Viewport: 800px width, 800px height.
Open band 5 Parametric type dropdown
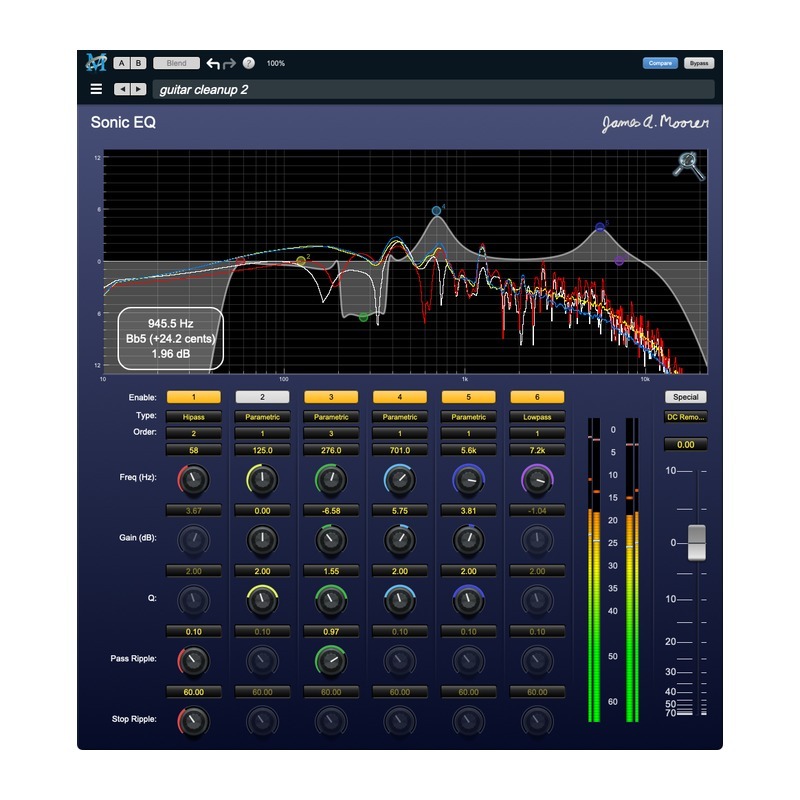coord(468,417)
